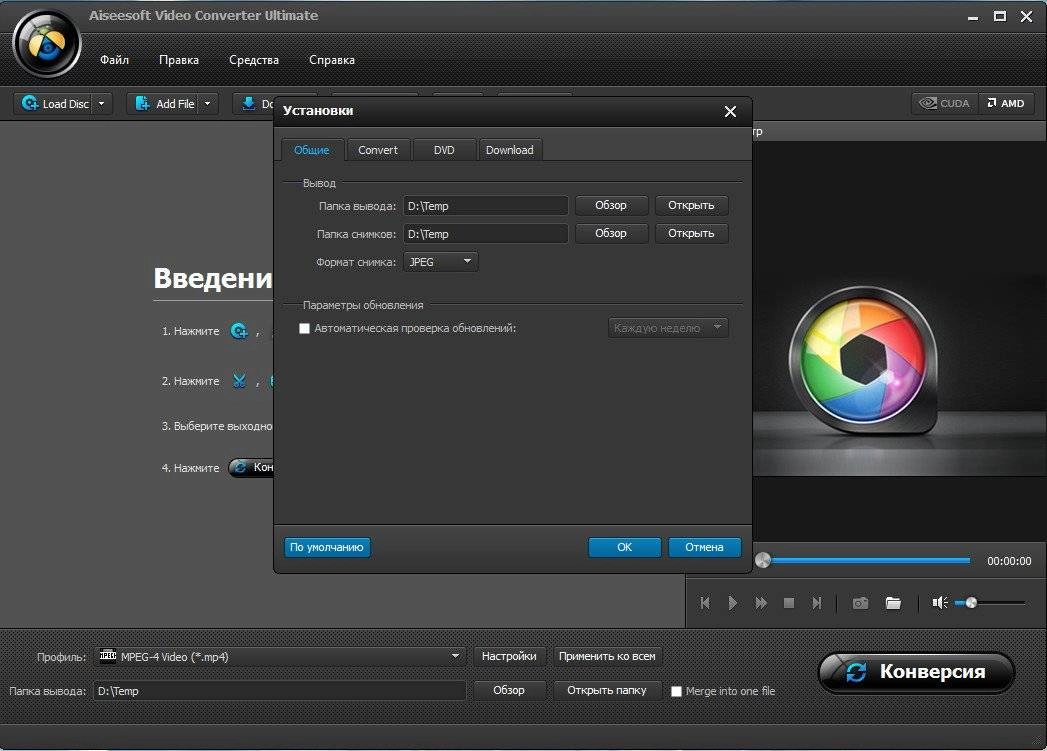Confirm settings with OK button
This screenshot has height=751, width=1047.
[x=624, y=547]
